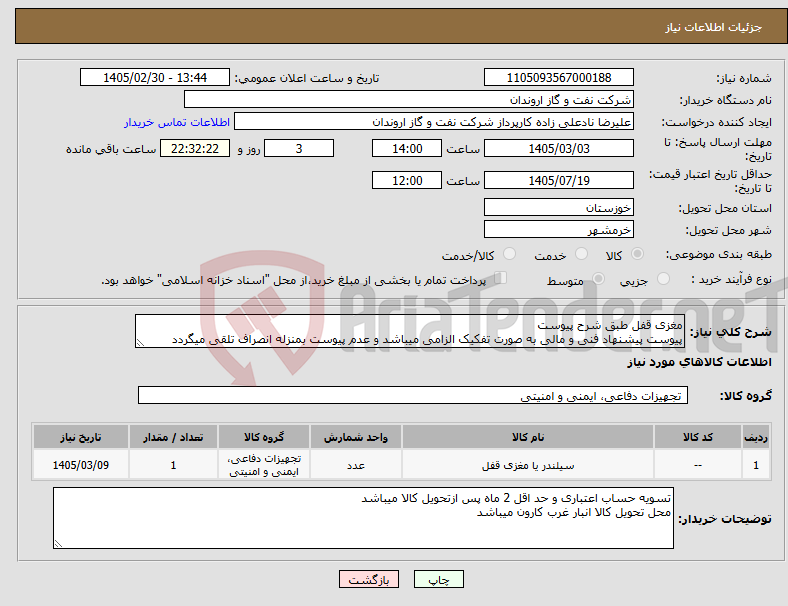
Task: Click the گروه کالا column header
Action: pos(264,437)
